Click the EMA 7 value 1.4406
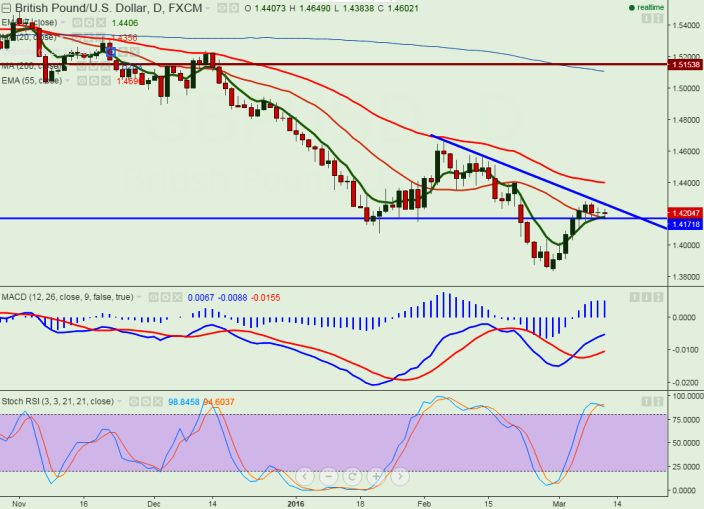This screenshot has width=704, height=509. (x=125, y=23)
